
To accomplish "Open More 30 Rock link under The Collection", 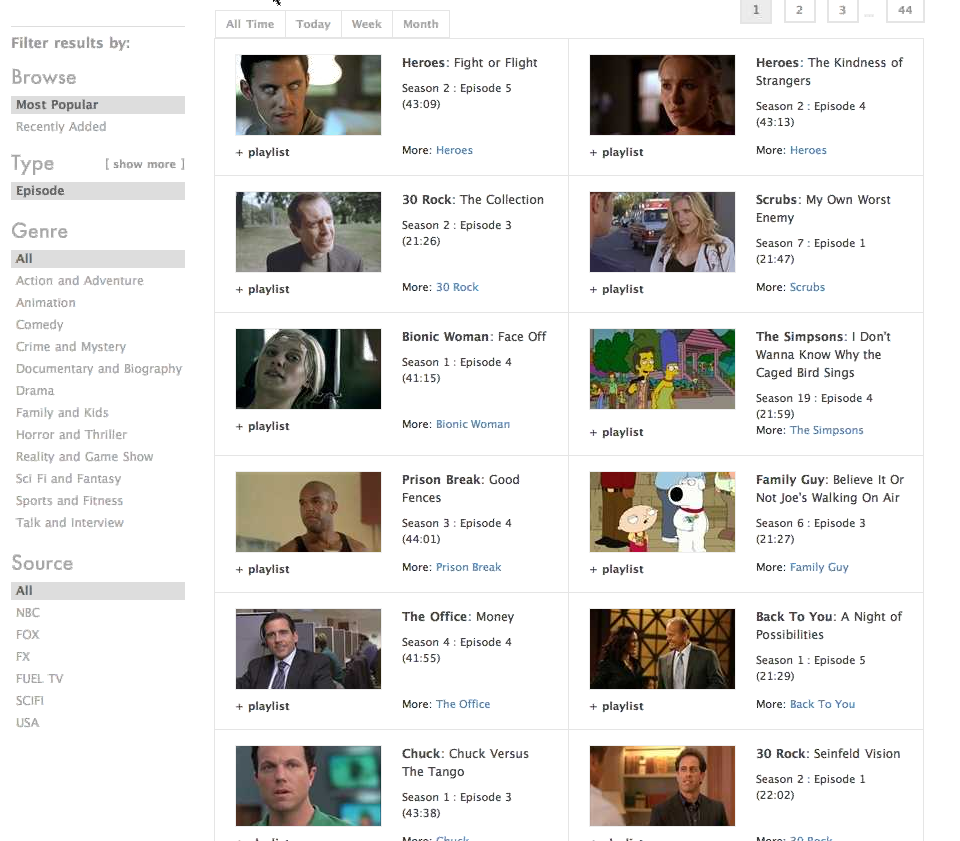I will point(457,288).
